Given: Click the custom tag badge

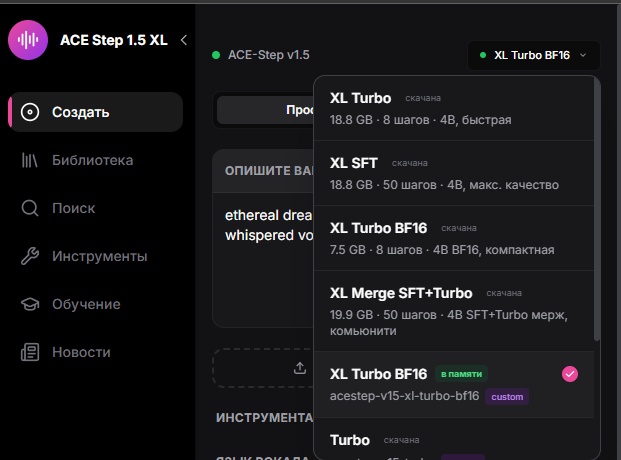Looking at the screenshot, I should pyautogui.click(x=507, y=397).
